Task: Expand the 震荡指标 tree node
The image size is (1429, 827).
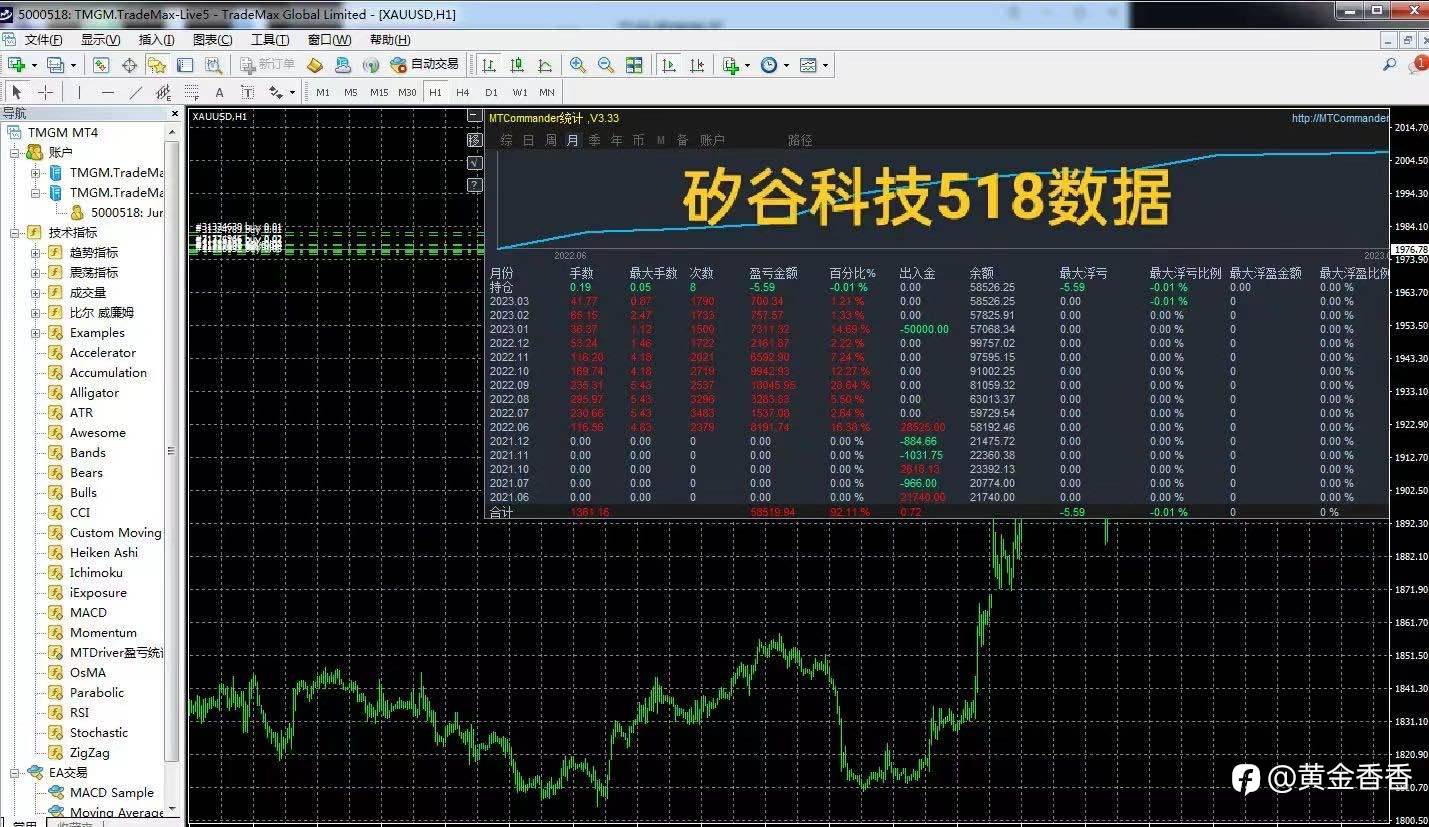Action: pos(36,272)
